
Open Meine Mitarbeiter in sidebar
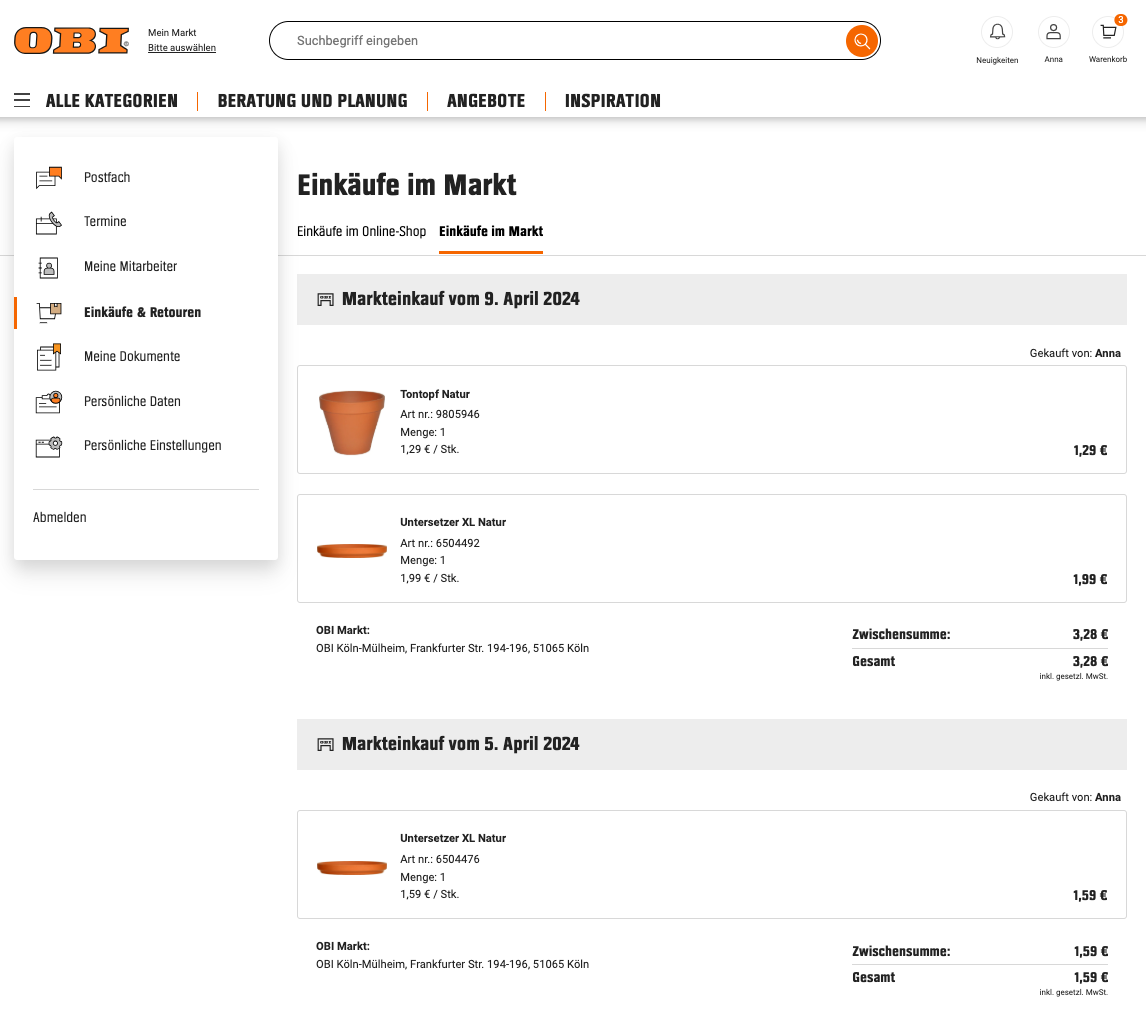click(x=130, y=267)
